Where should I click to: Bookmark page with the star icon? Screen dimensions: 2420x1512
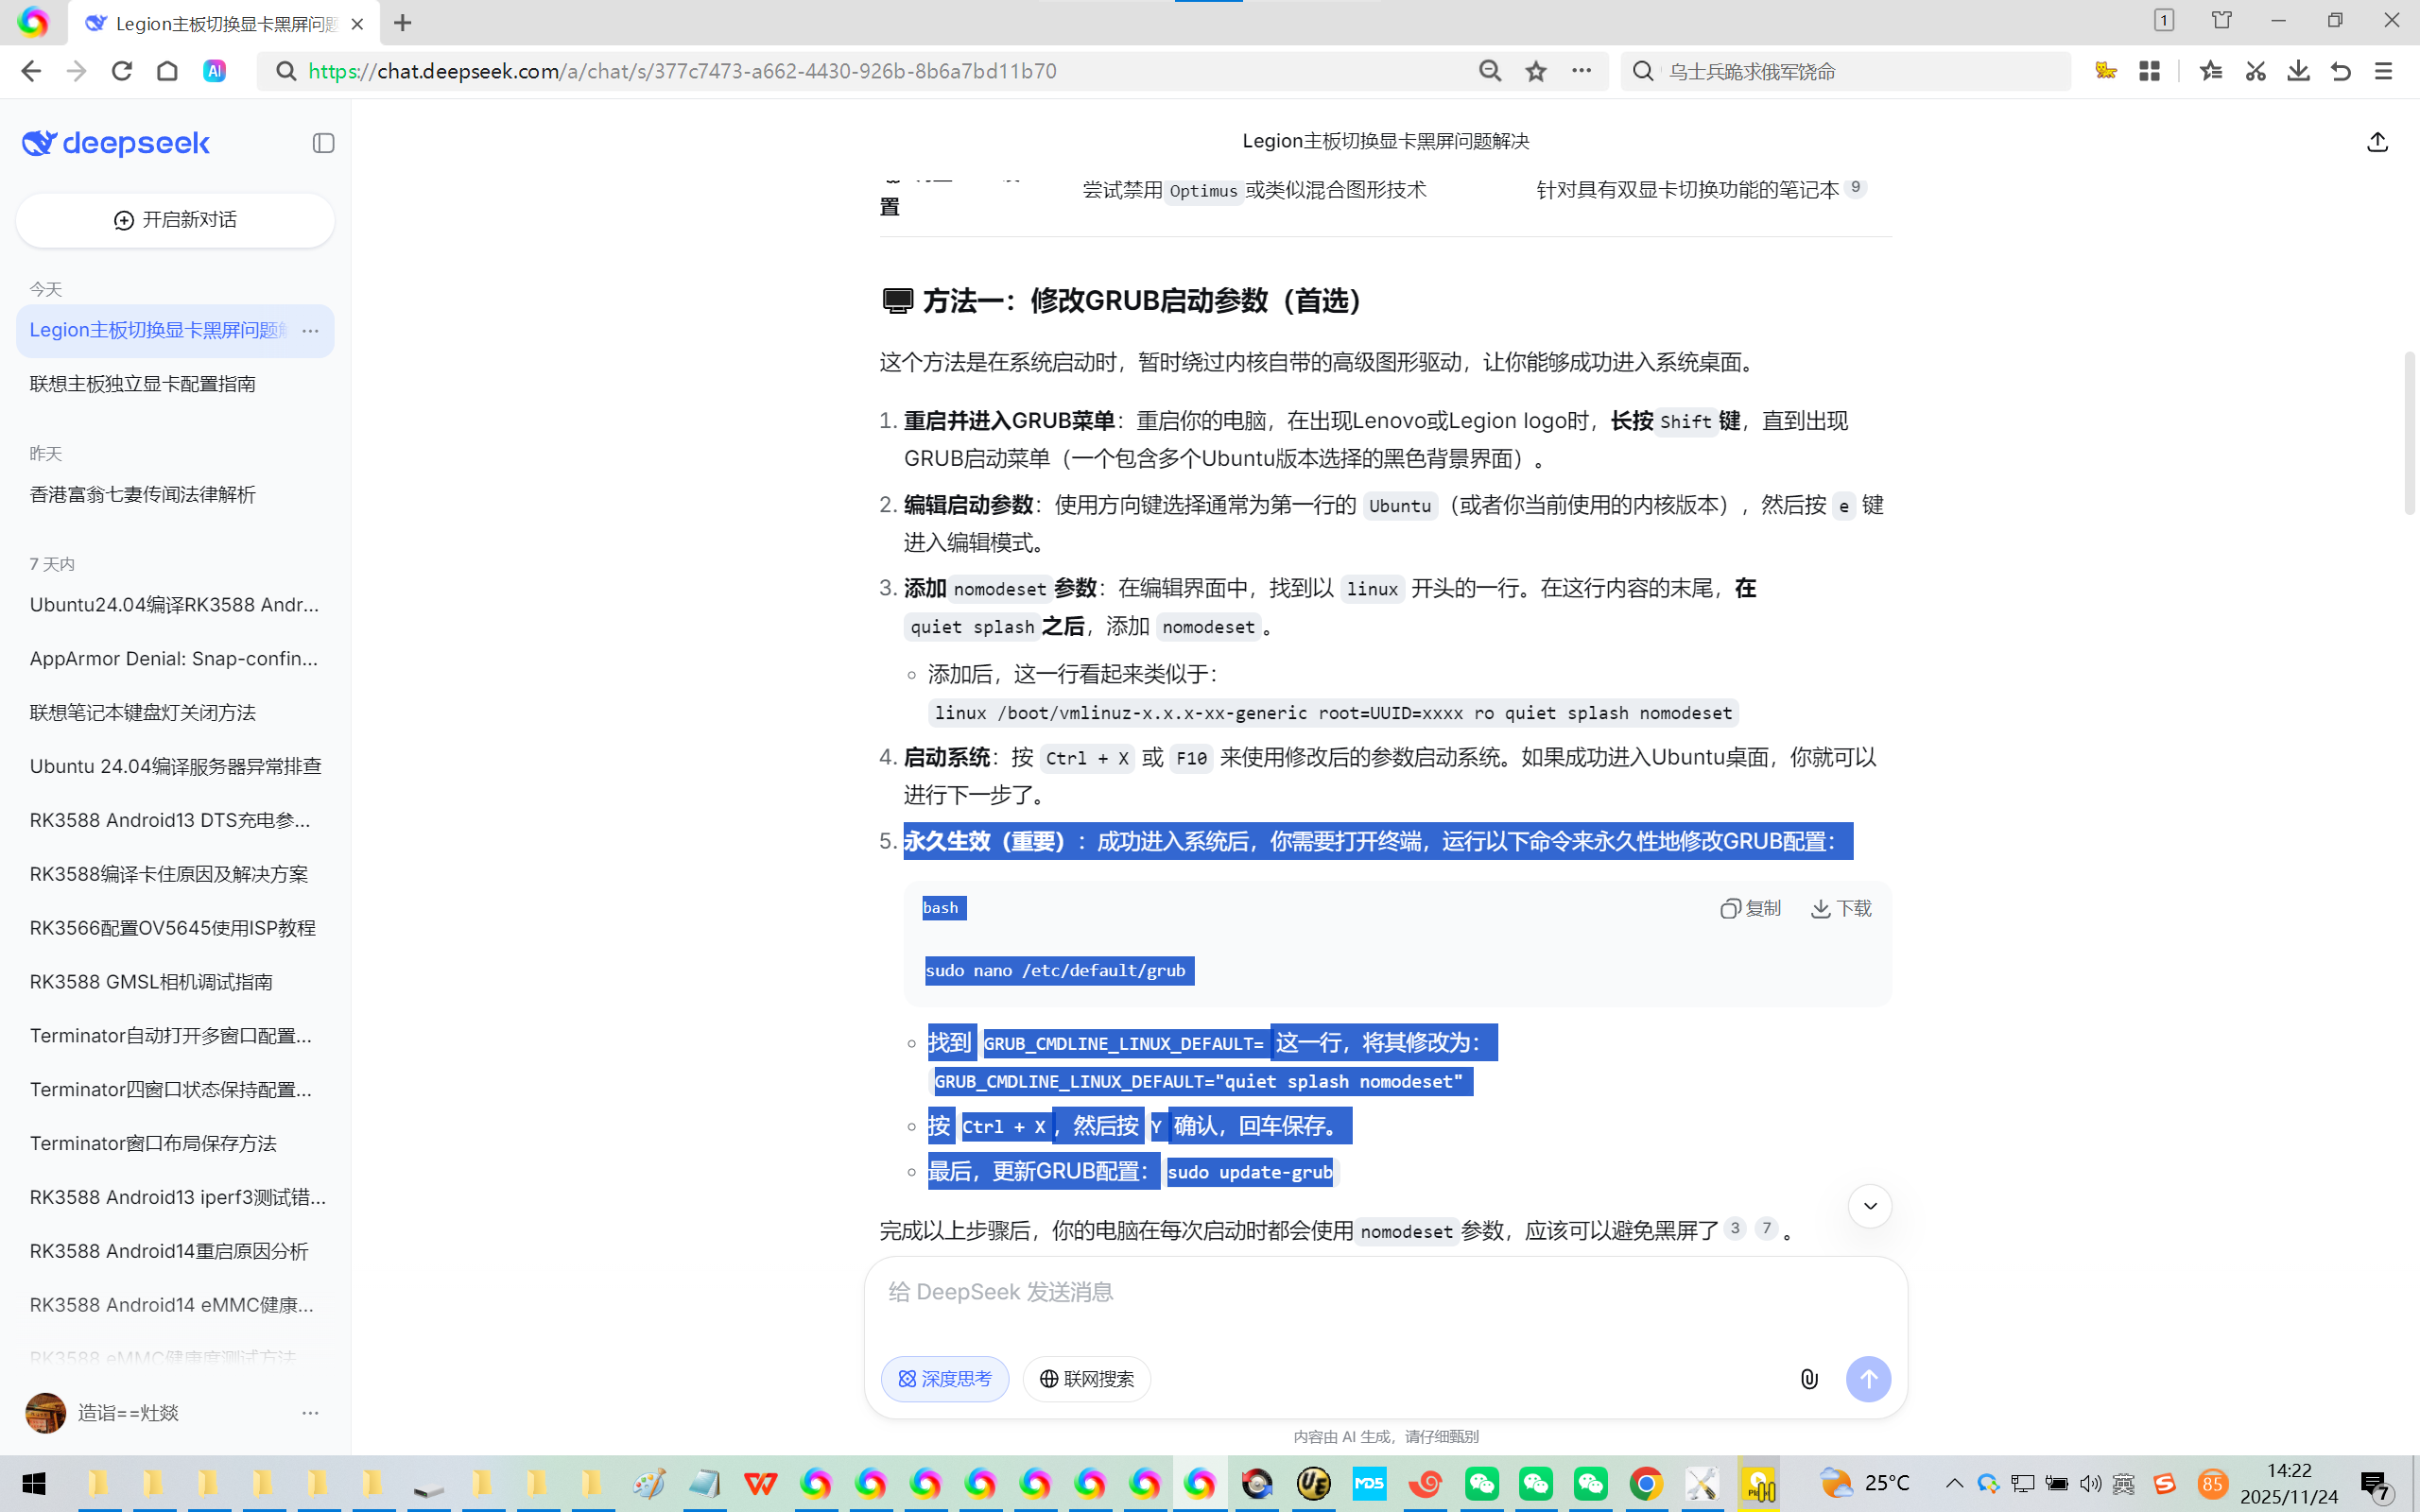[x=1536, y=71]
